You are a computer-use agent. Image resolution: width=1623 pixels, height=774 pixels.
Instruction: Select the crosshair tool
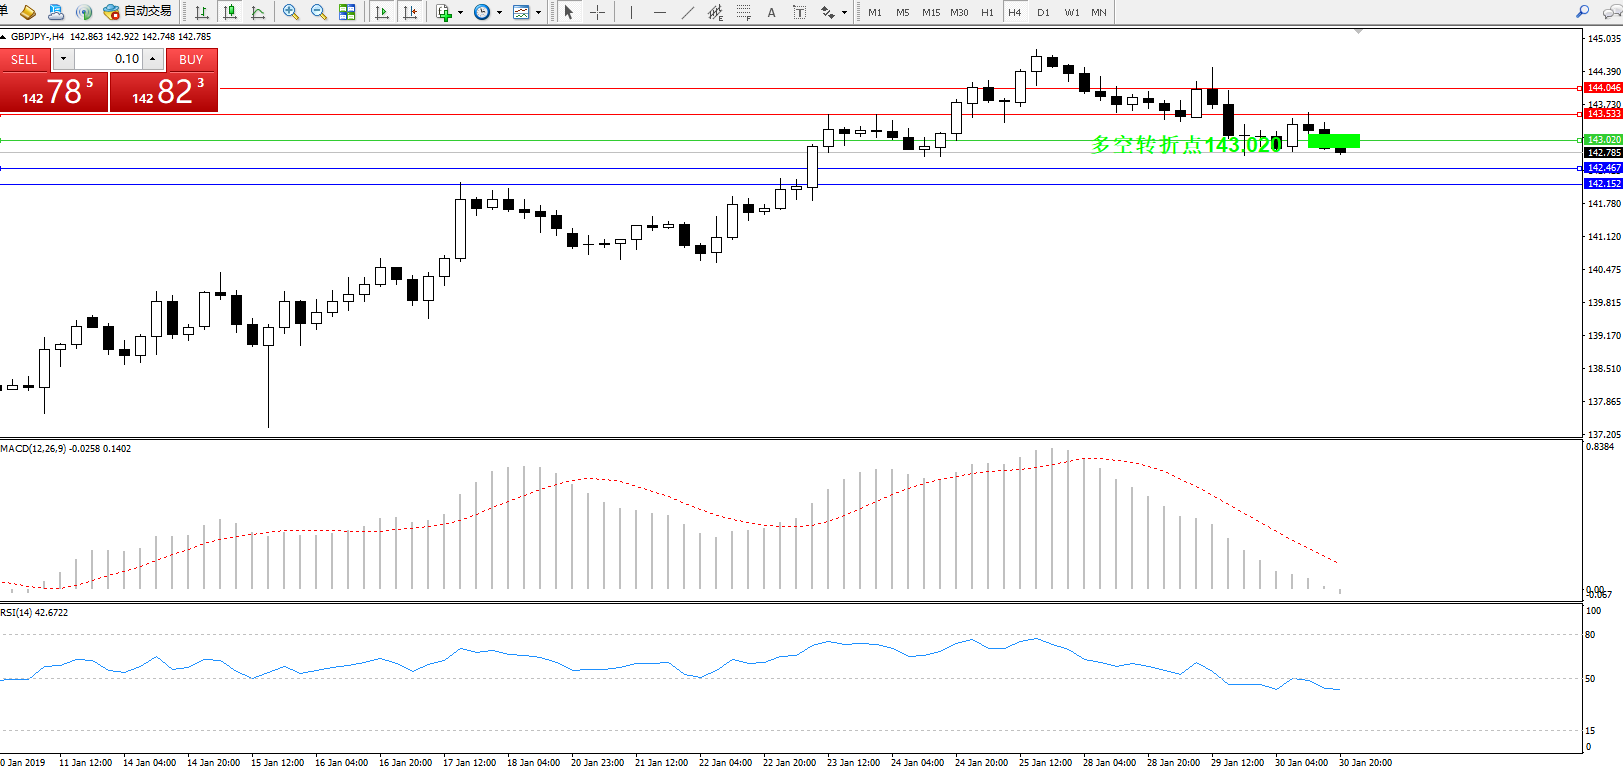tap(597, 12)
